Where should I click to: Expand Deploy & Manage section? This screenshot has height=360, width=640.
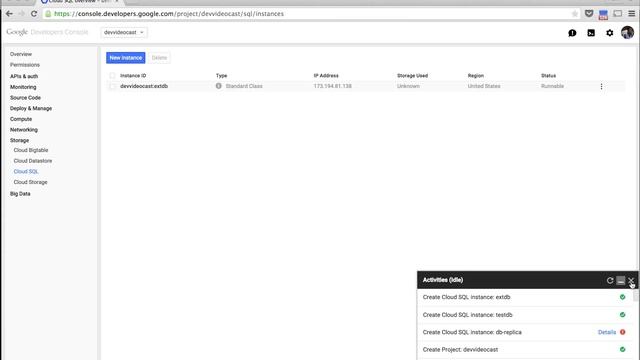pos(31,108)
